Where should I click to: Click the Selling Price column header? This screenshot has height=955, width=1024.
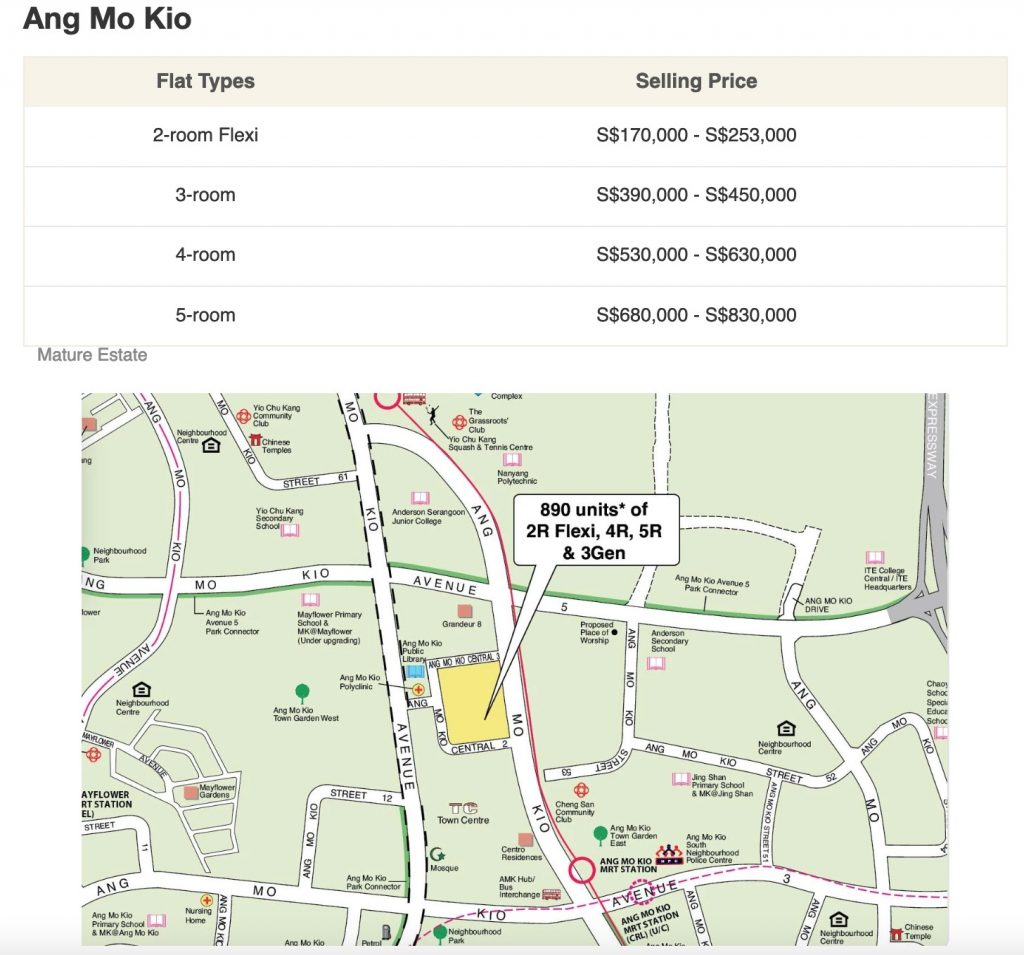click(x=696, y=82)
